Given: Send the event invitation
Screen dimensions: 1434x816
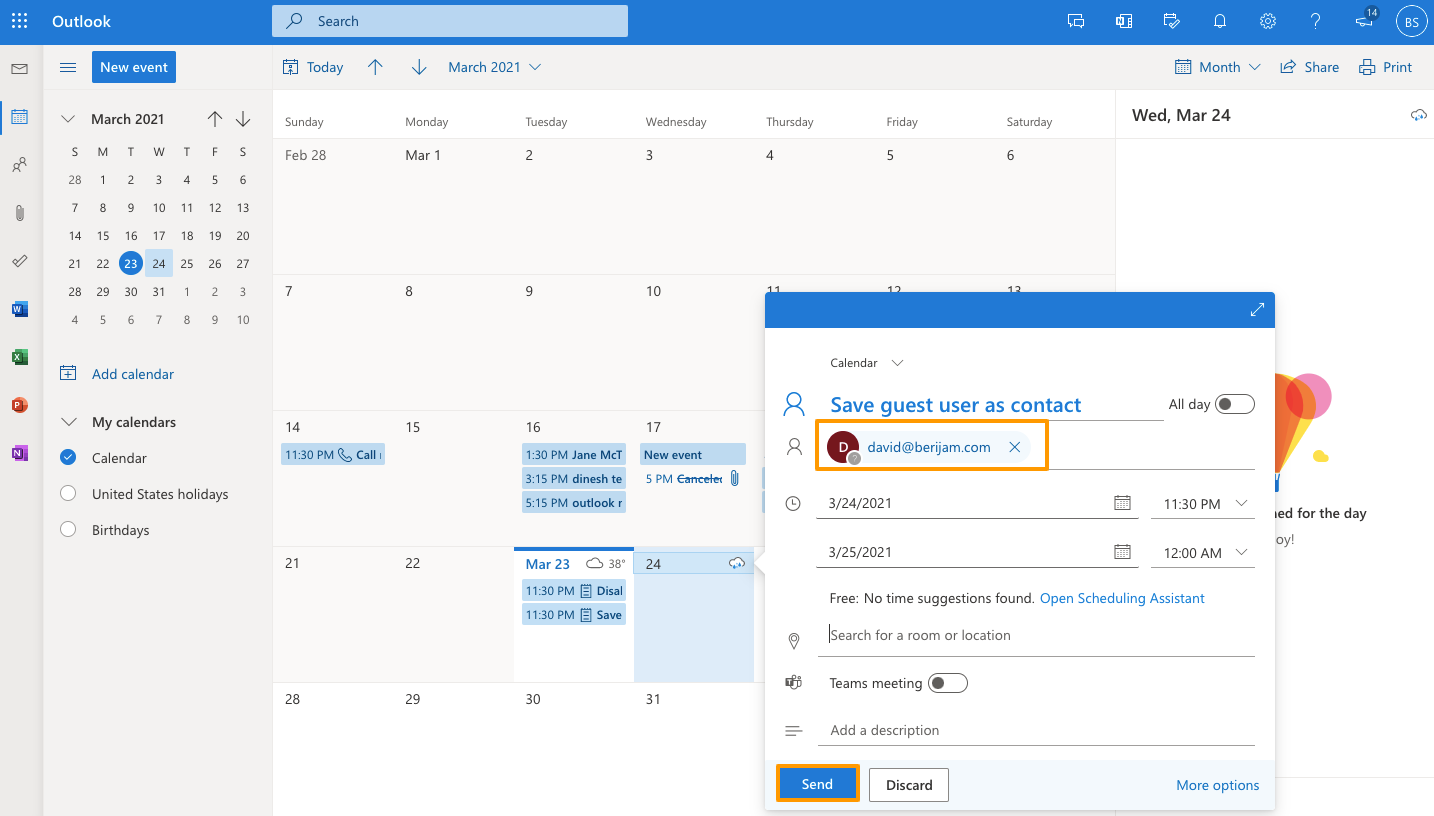Looking at the screenshot, I should point(817,784).
